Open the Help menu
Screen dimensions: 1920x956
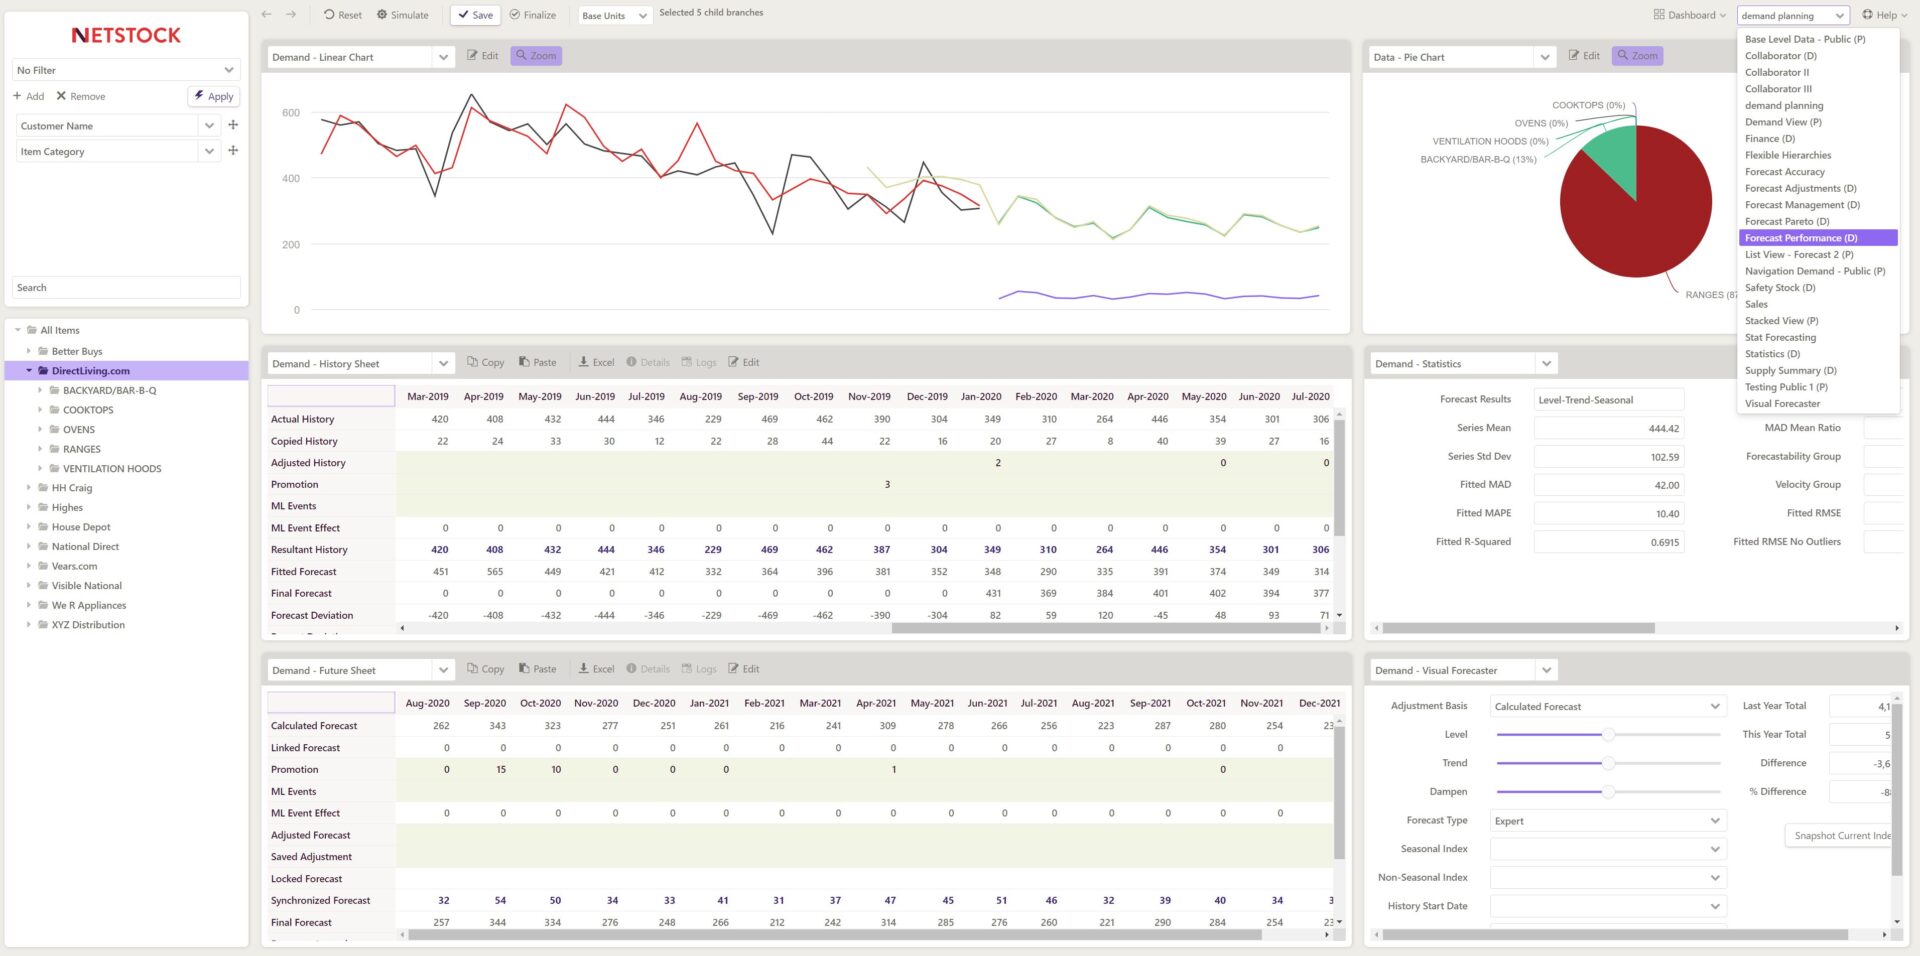1884,15
